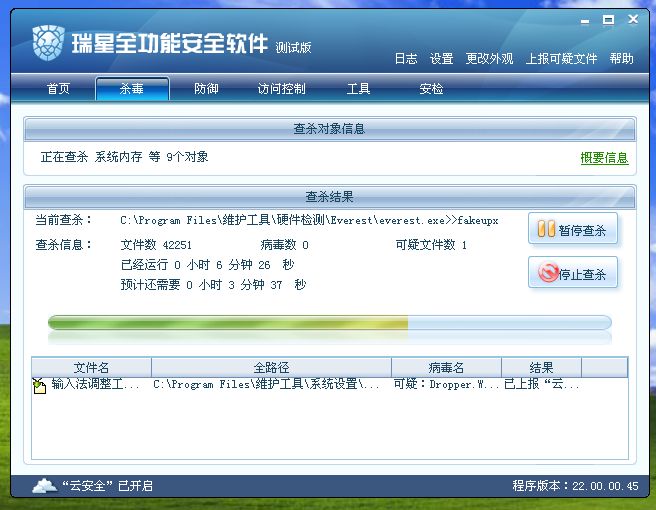This screenshot has height=510, width=656.
Task: Click the 预计还需要 remaining time text
Action: [x=213, y=285]
